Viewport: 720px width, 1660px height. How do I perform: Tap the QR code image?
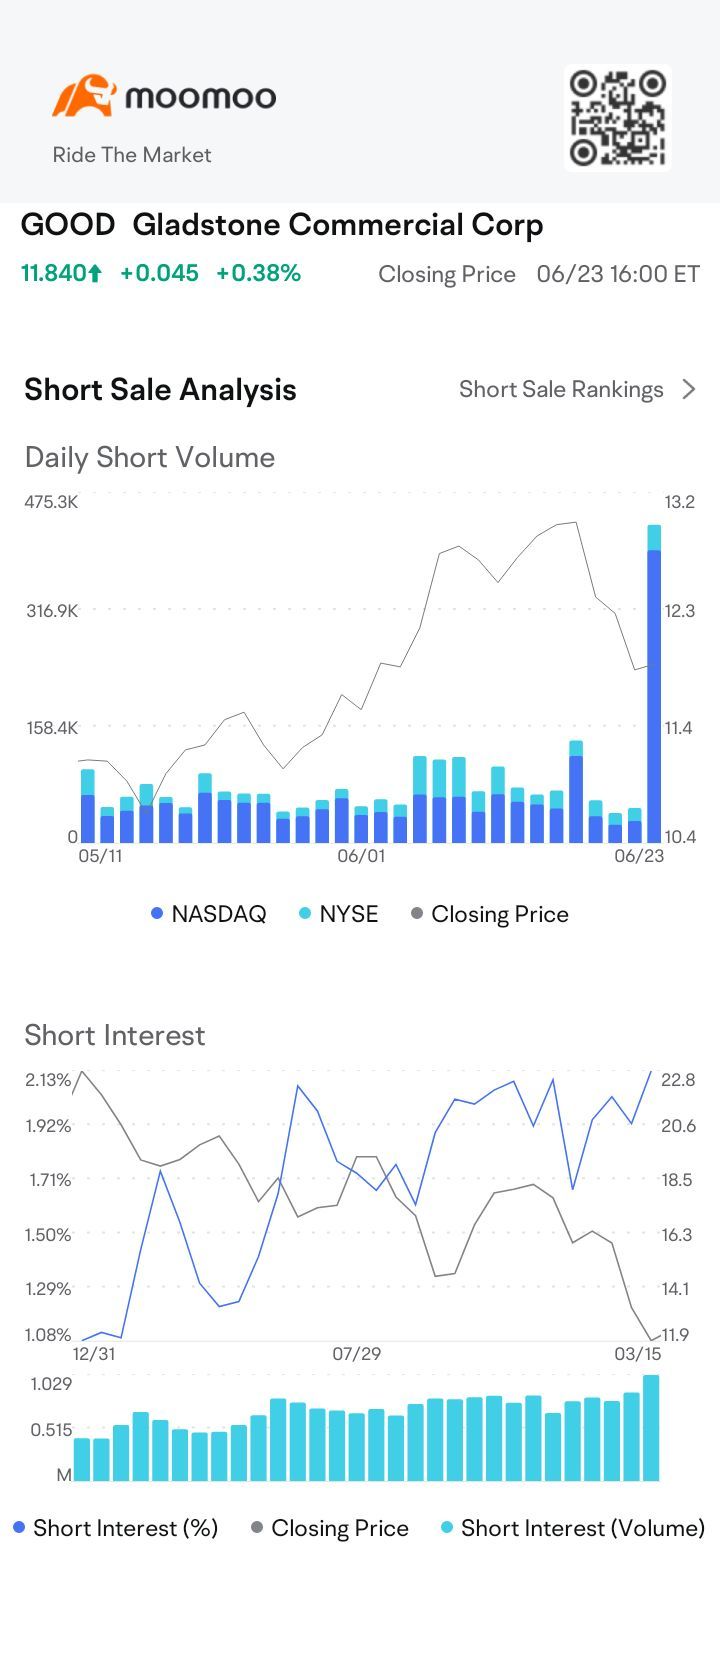[617, 117]
